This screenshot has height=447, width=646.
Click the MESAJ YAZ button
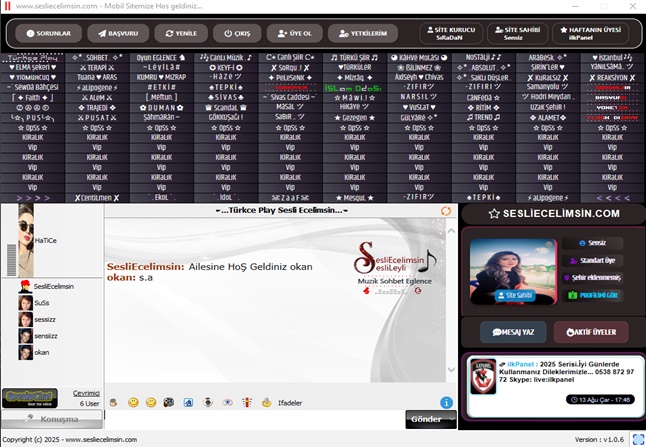(514, 331)
